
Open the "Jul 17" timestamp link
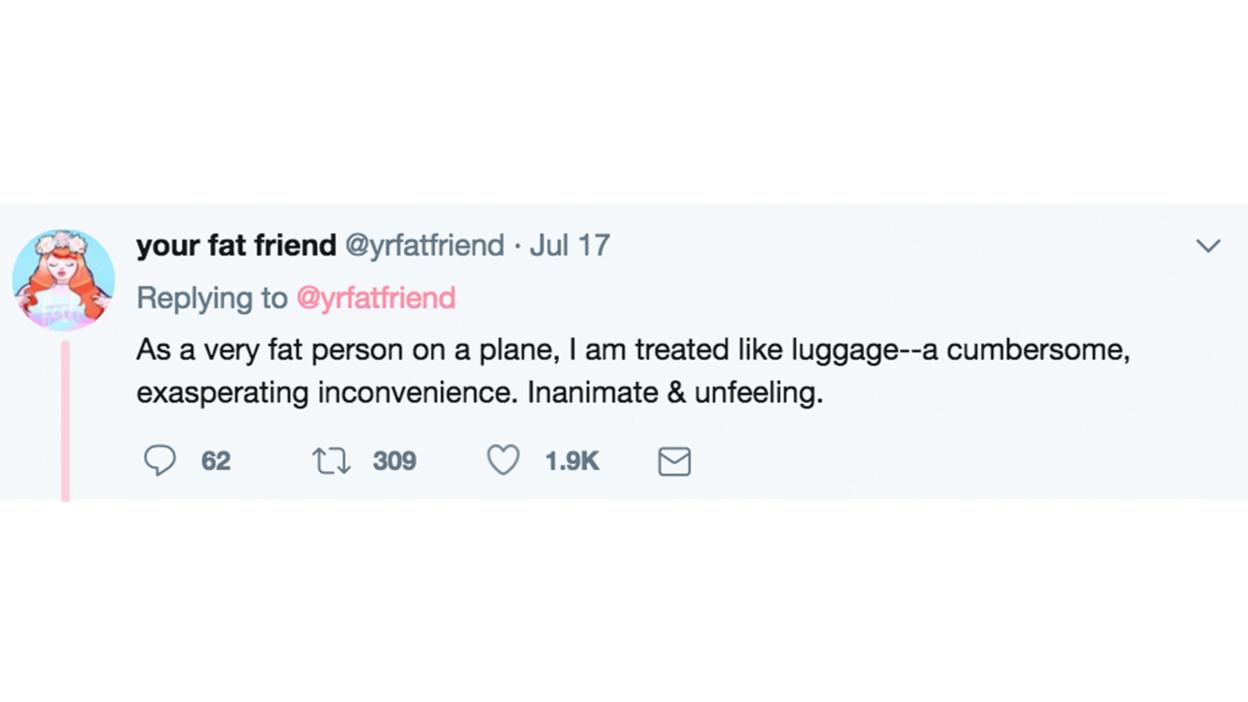[569, 245]
